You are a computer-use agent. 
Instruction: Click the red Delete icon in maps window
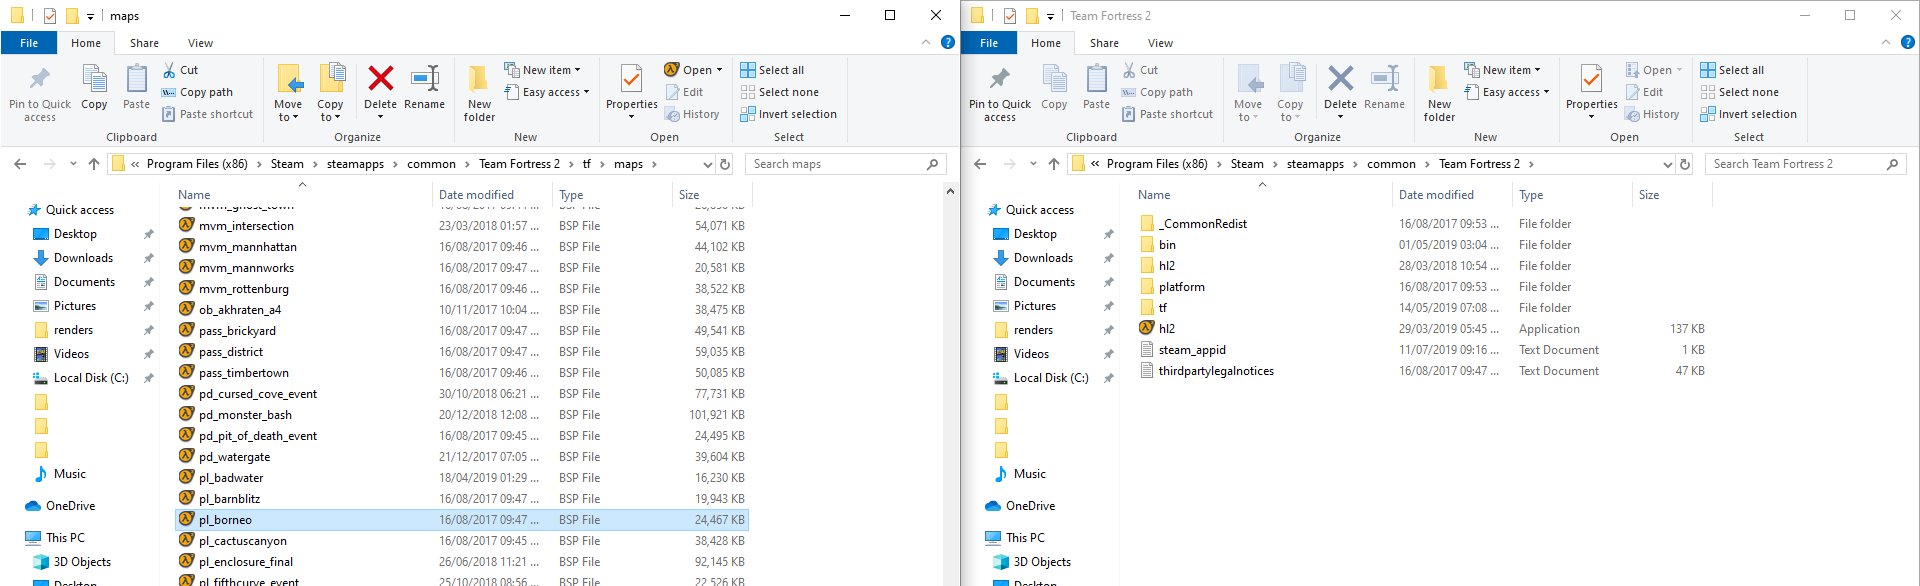pyautogui.click(x=380, y=79)
